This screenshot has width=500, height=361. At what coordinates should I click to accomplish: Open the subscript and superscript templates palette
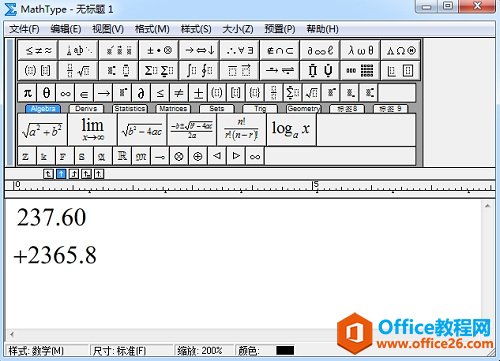pyautogui.click(x=119, y=70)
